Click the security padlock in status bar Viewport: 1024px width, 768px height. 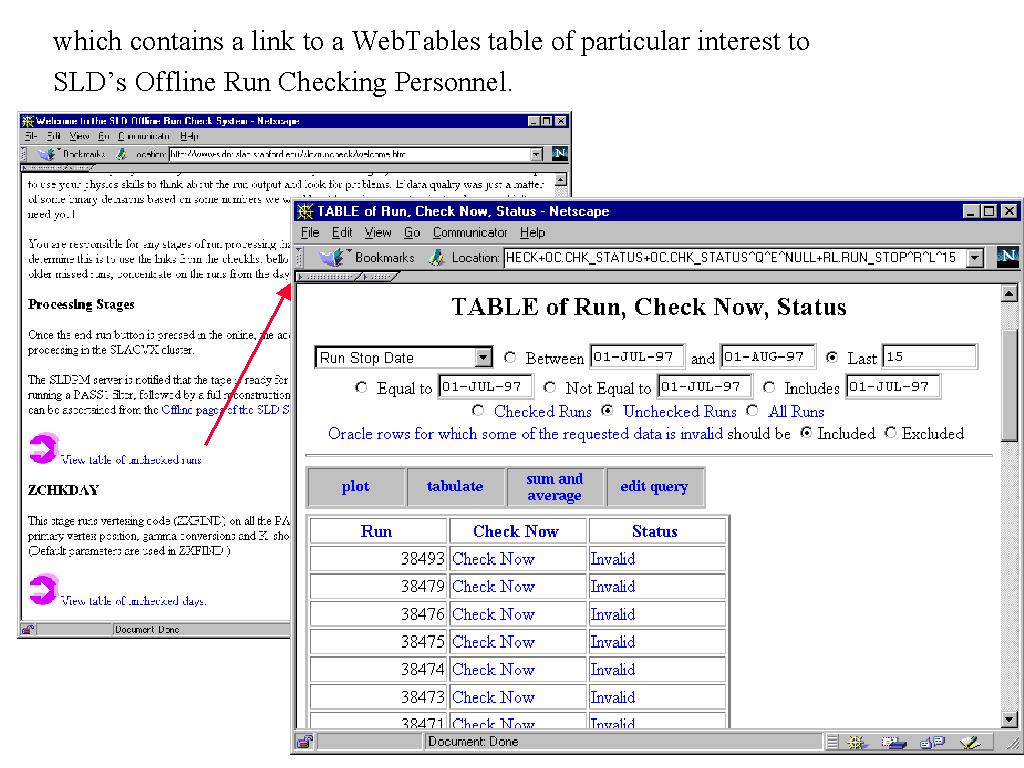point(304,742)
